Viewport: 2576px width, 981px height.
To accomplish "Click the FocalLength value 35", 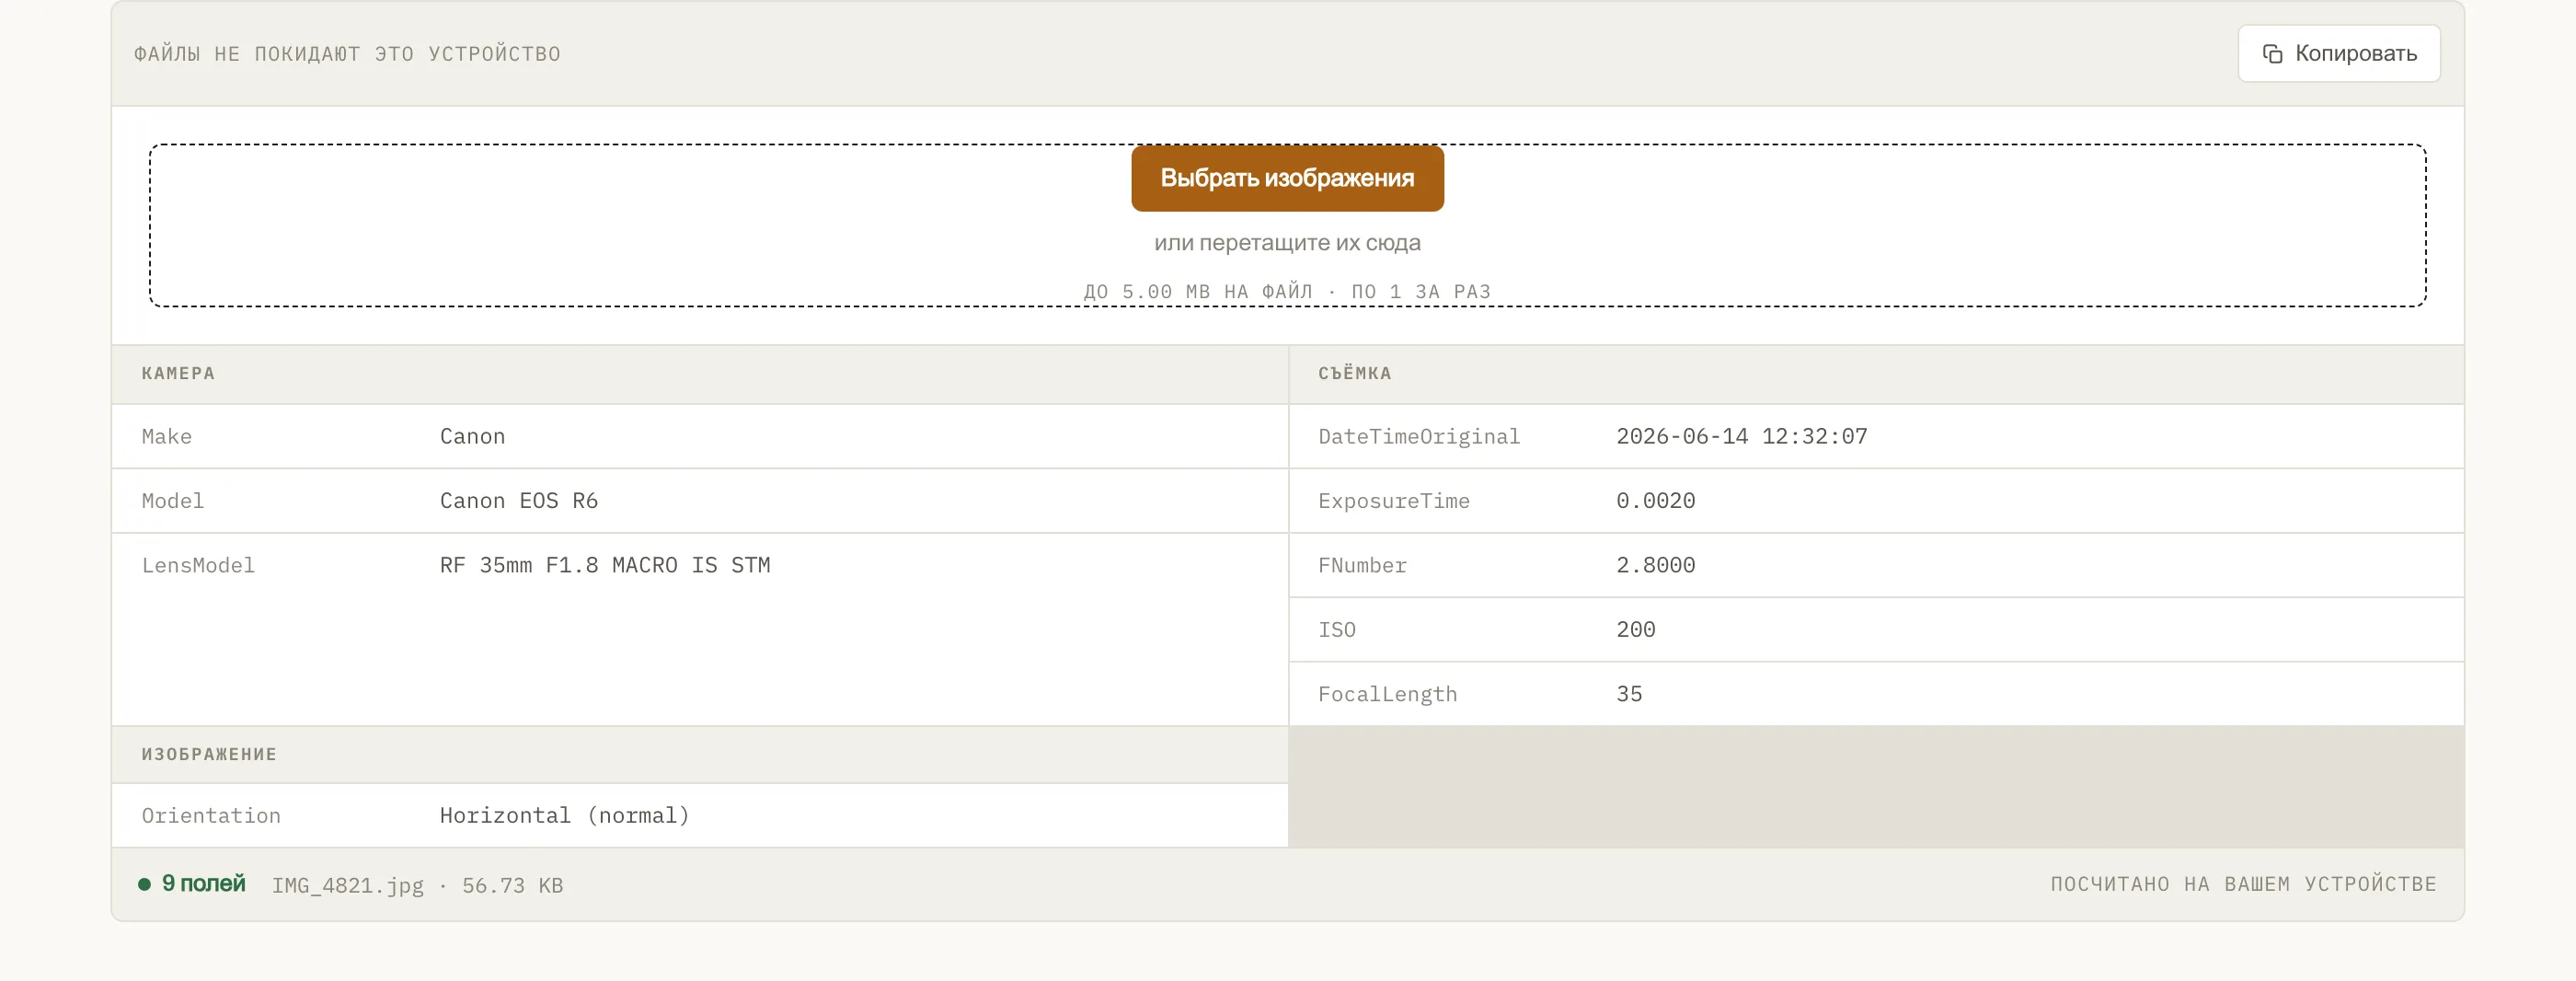I will click(x=1628, y=694).
